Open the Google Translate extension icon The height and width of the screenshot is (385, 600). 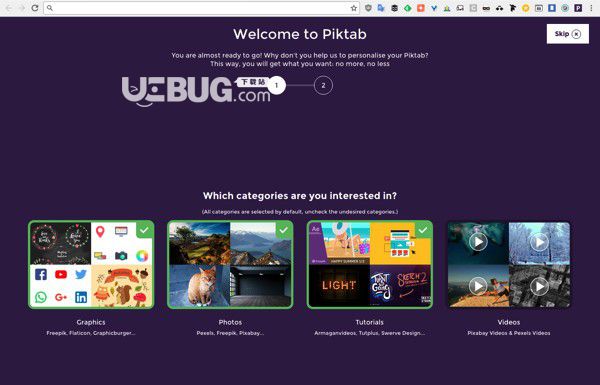coord(381,8)
